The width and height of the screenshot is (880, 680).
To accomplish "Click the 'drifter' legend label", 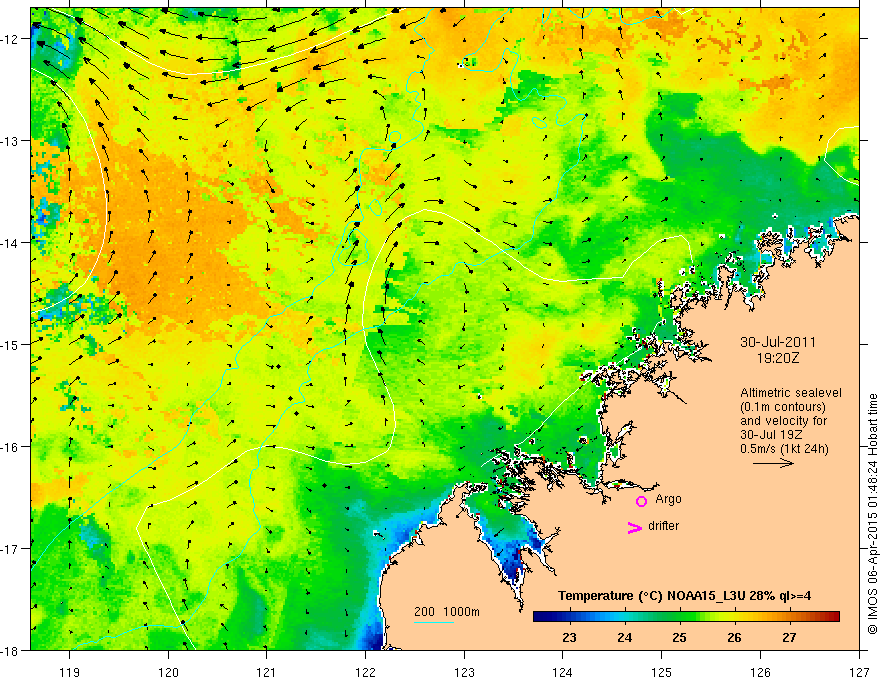I will 663,526.
